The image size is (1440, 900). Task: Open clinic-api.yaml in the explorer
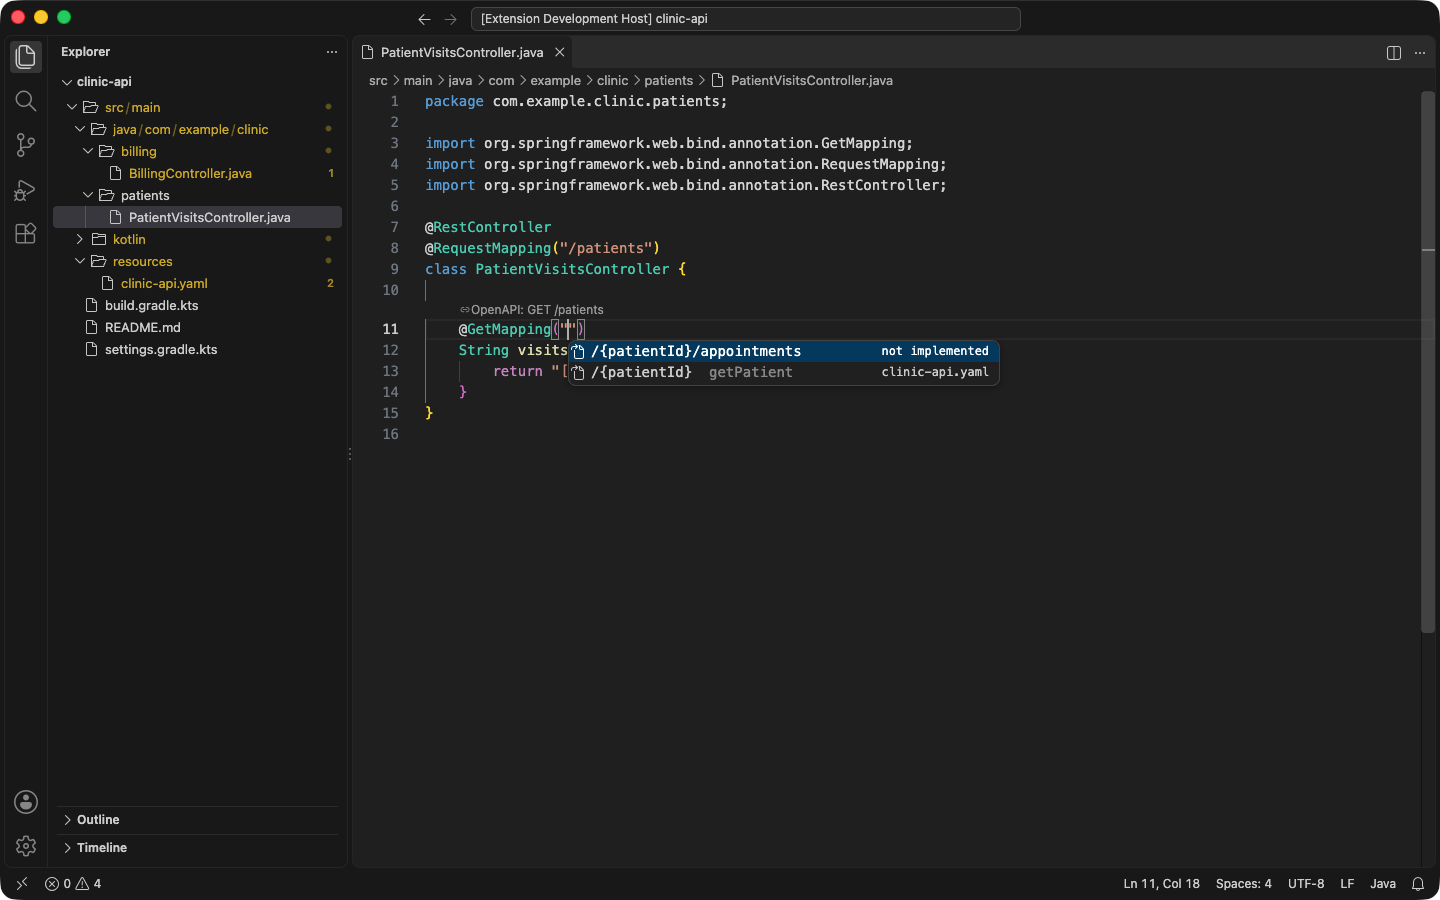[x=164, y=283]
